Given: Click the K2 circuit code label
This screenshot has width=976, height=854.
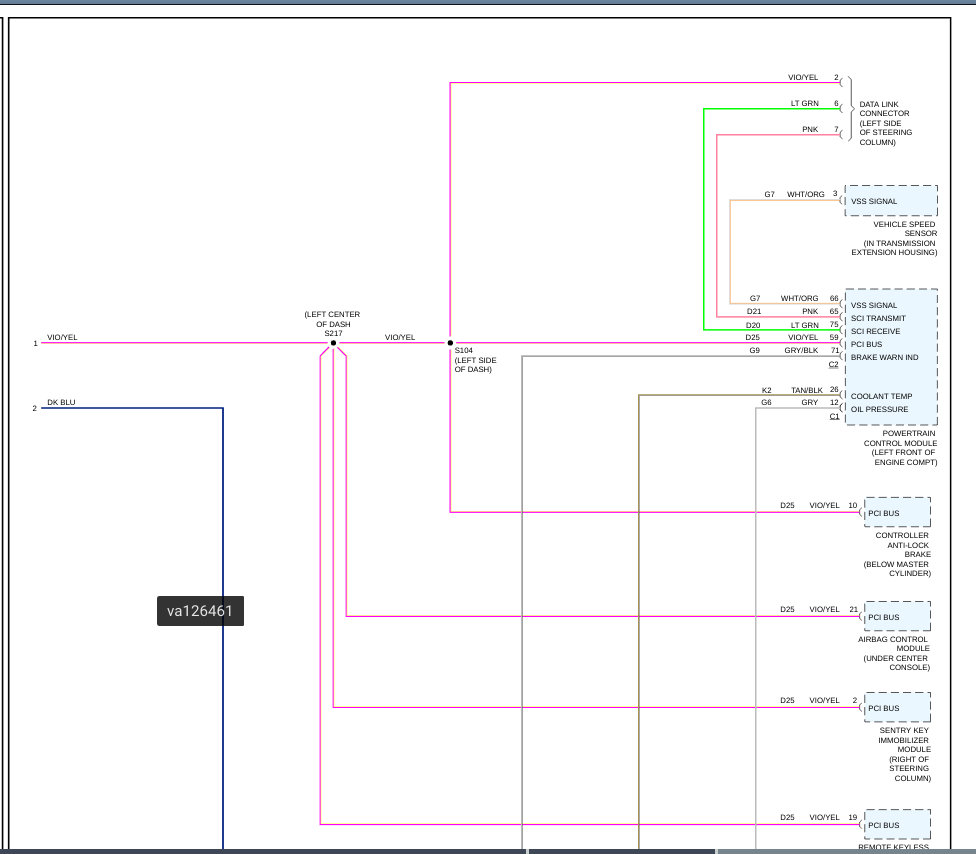Looking at the screenshot, I should [x=766, y=390].
